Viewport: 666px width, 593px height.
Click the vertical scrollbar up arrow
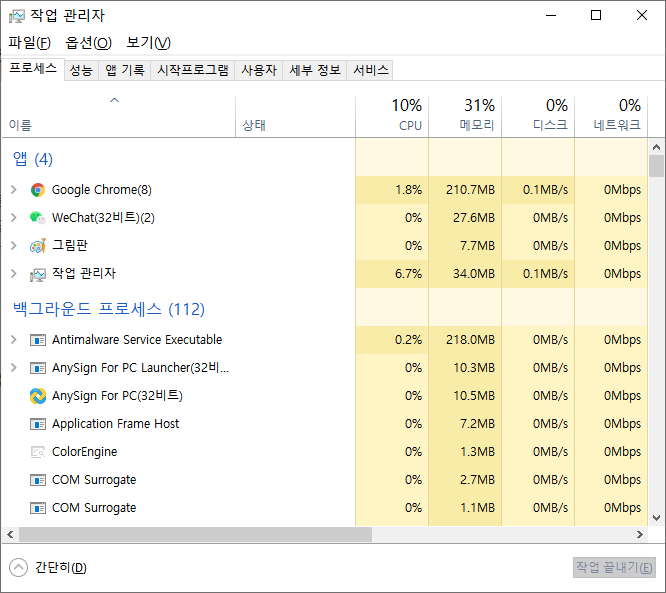657,147
